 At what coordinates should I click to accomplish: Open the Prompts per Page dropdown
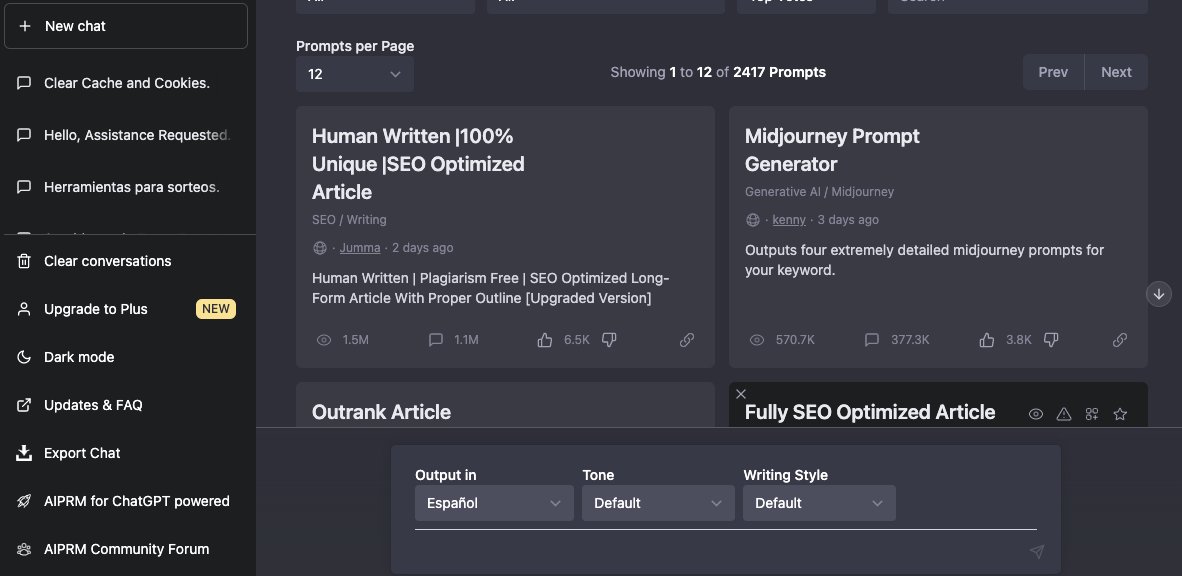pos(354,74)
